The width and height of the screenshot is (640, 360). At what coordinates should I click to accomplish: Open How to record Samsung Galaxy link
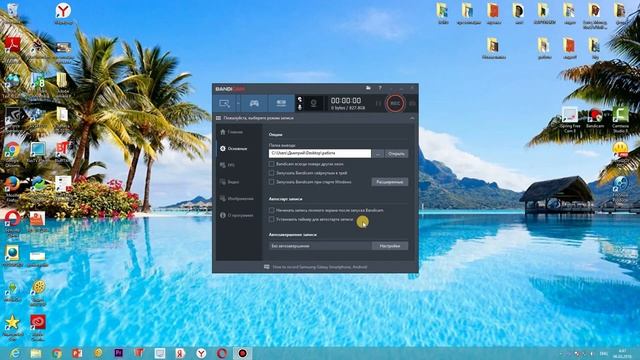(320, 267)
